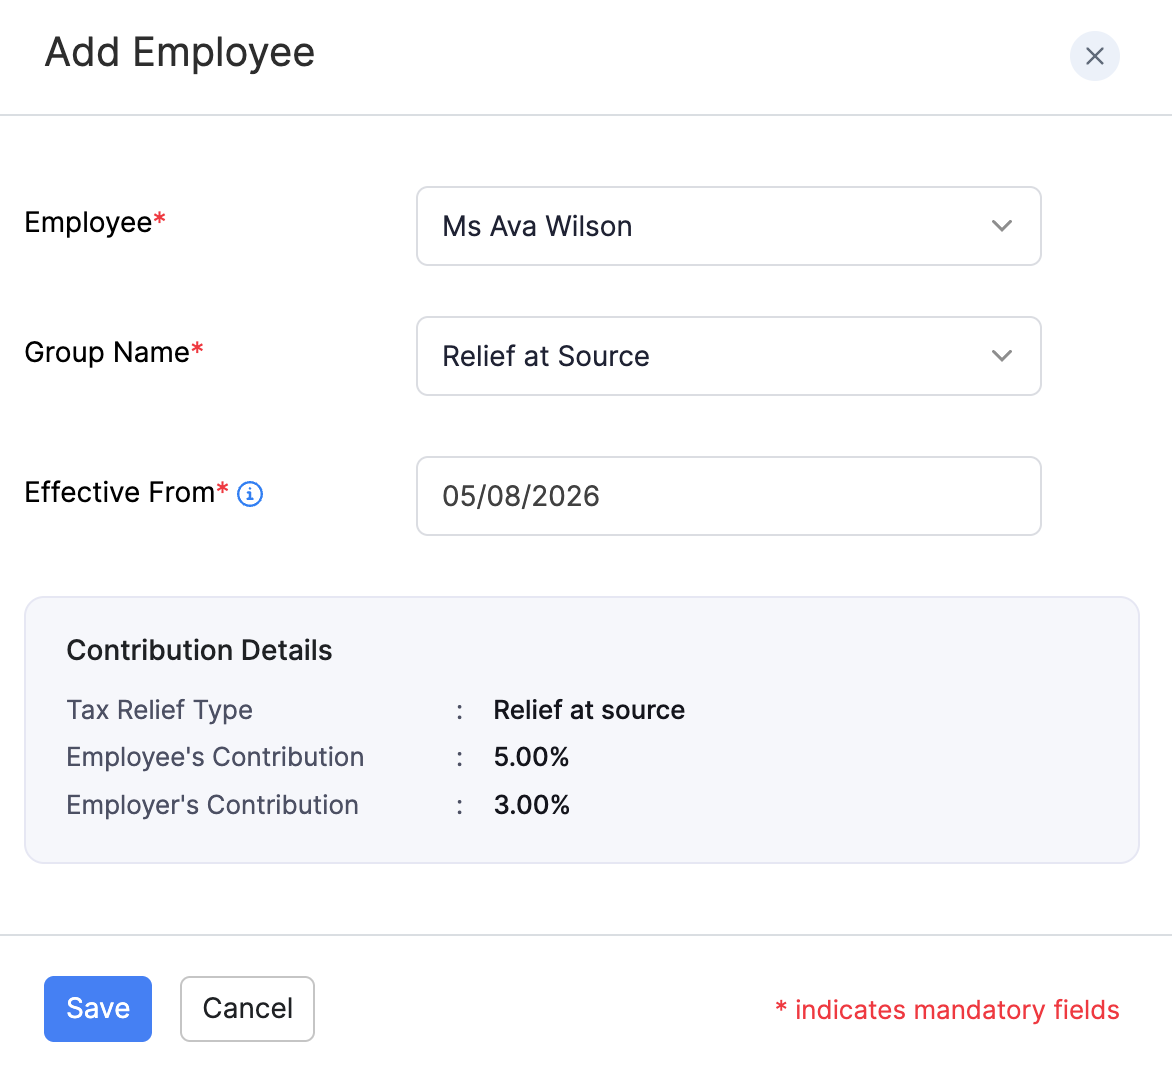The height and width of the screenshot is (1070, 1172).
Task: Click the 3.00% employer contribution value
Action: tap(531, 805)
